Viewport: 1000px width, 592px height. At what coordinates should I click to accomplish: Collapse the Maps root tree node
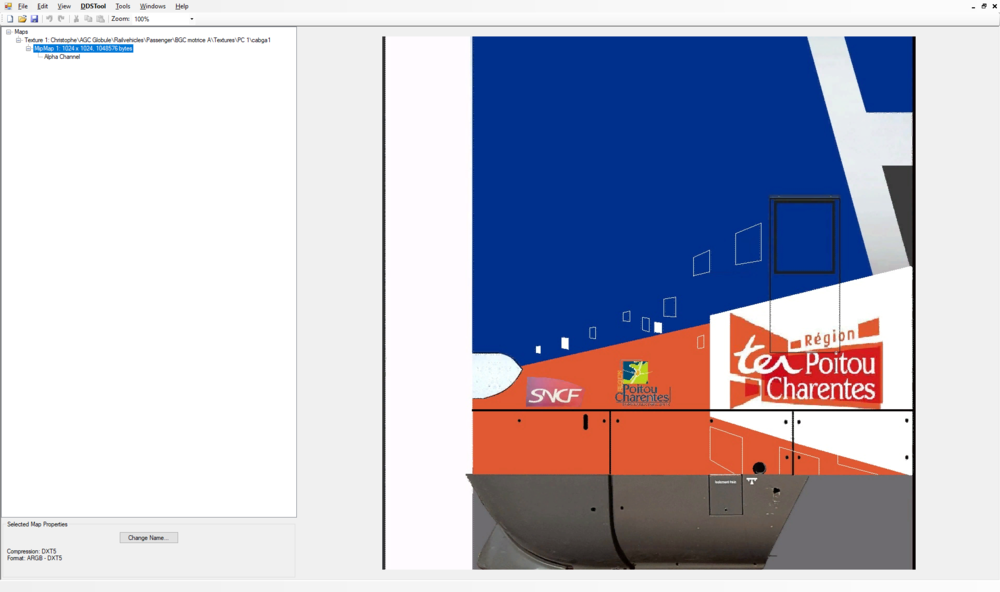[x=8, y=32]
